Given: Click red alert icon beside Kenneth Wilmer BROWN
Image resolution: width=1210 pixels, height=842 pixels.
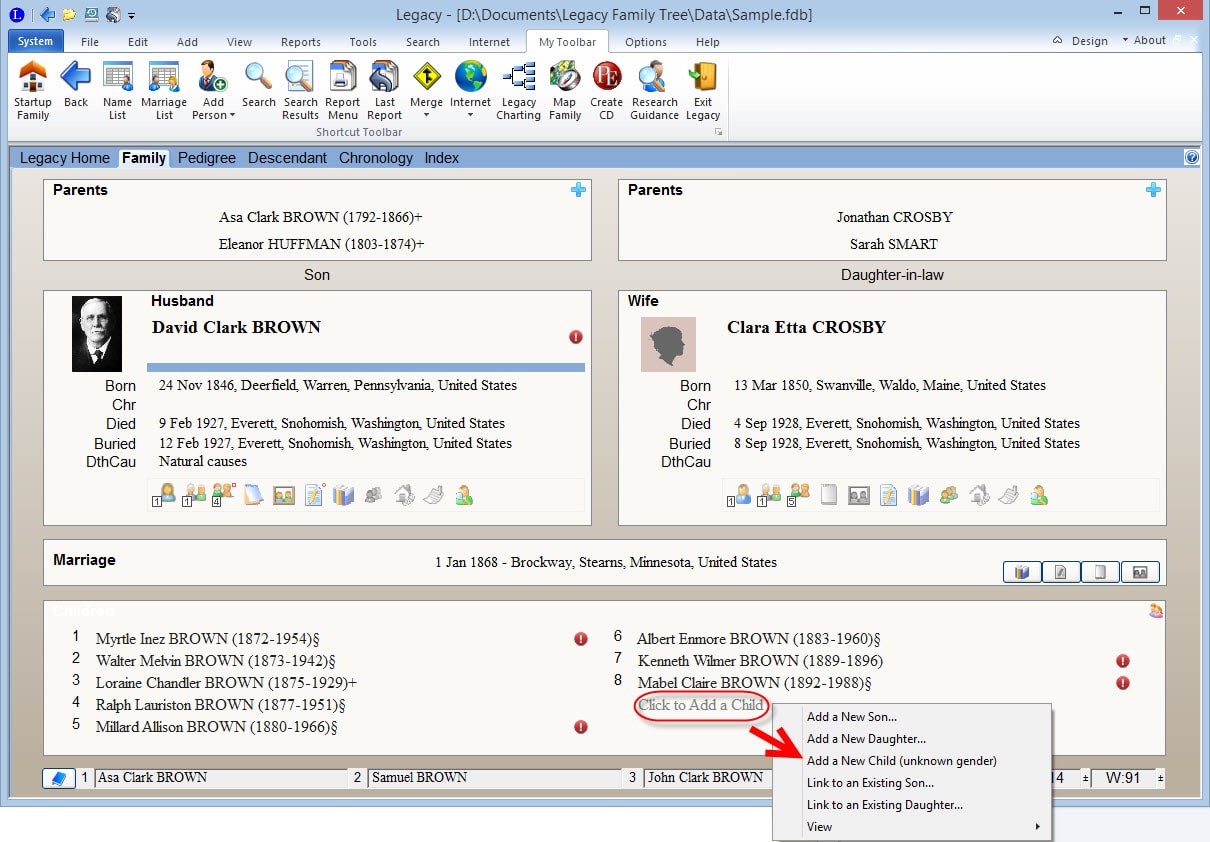Looking at the screenshot, I should pos(1122,661).
